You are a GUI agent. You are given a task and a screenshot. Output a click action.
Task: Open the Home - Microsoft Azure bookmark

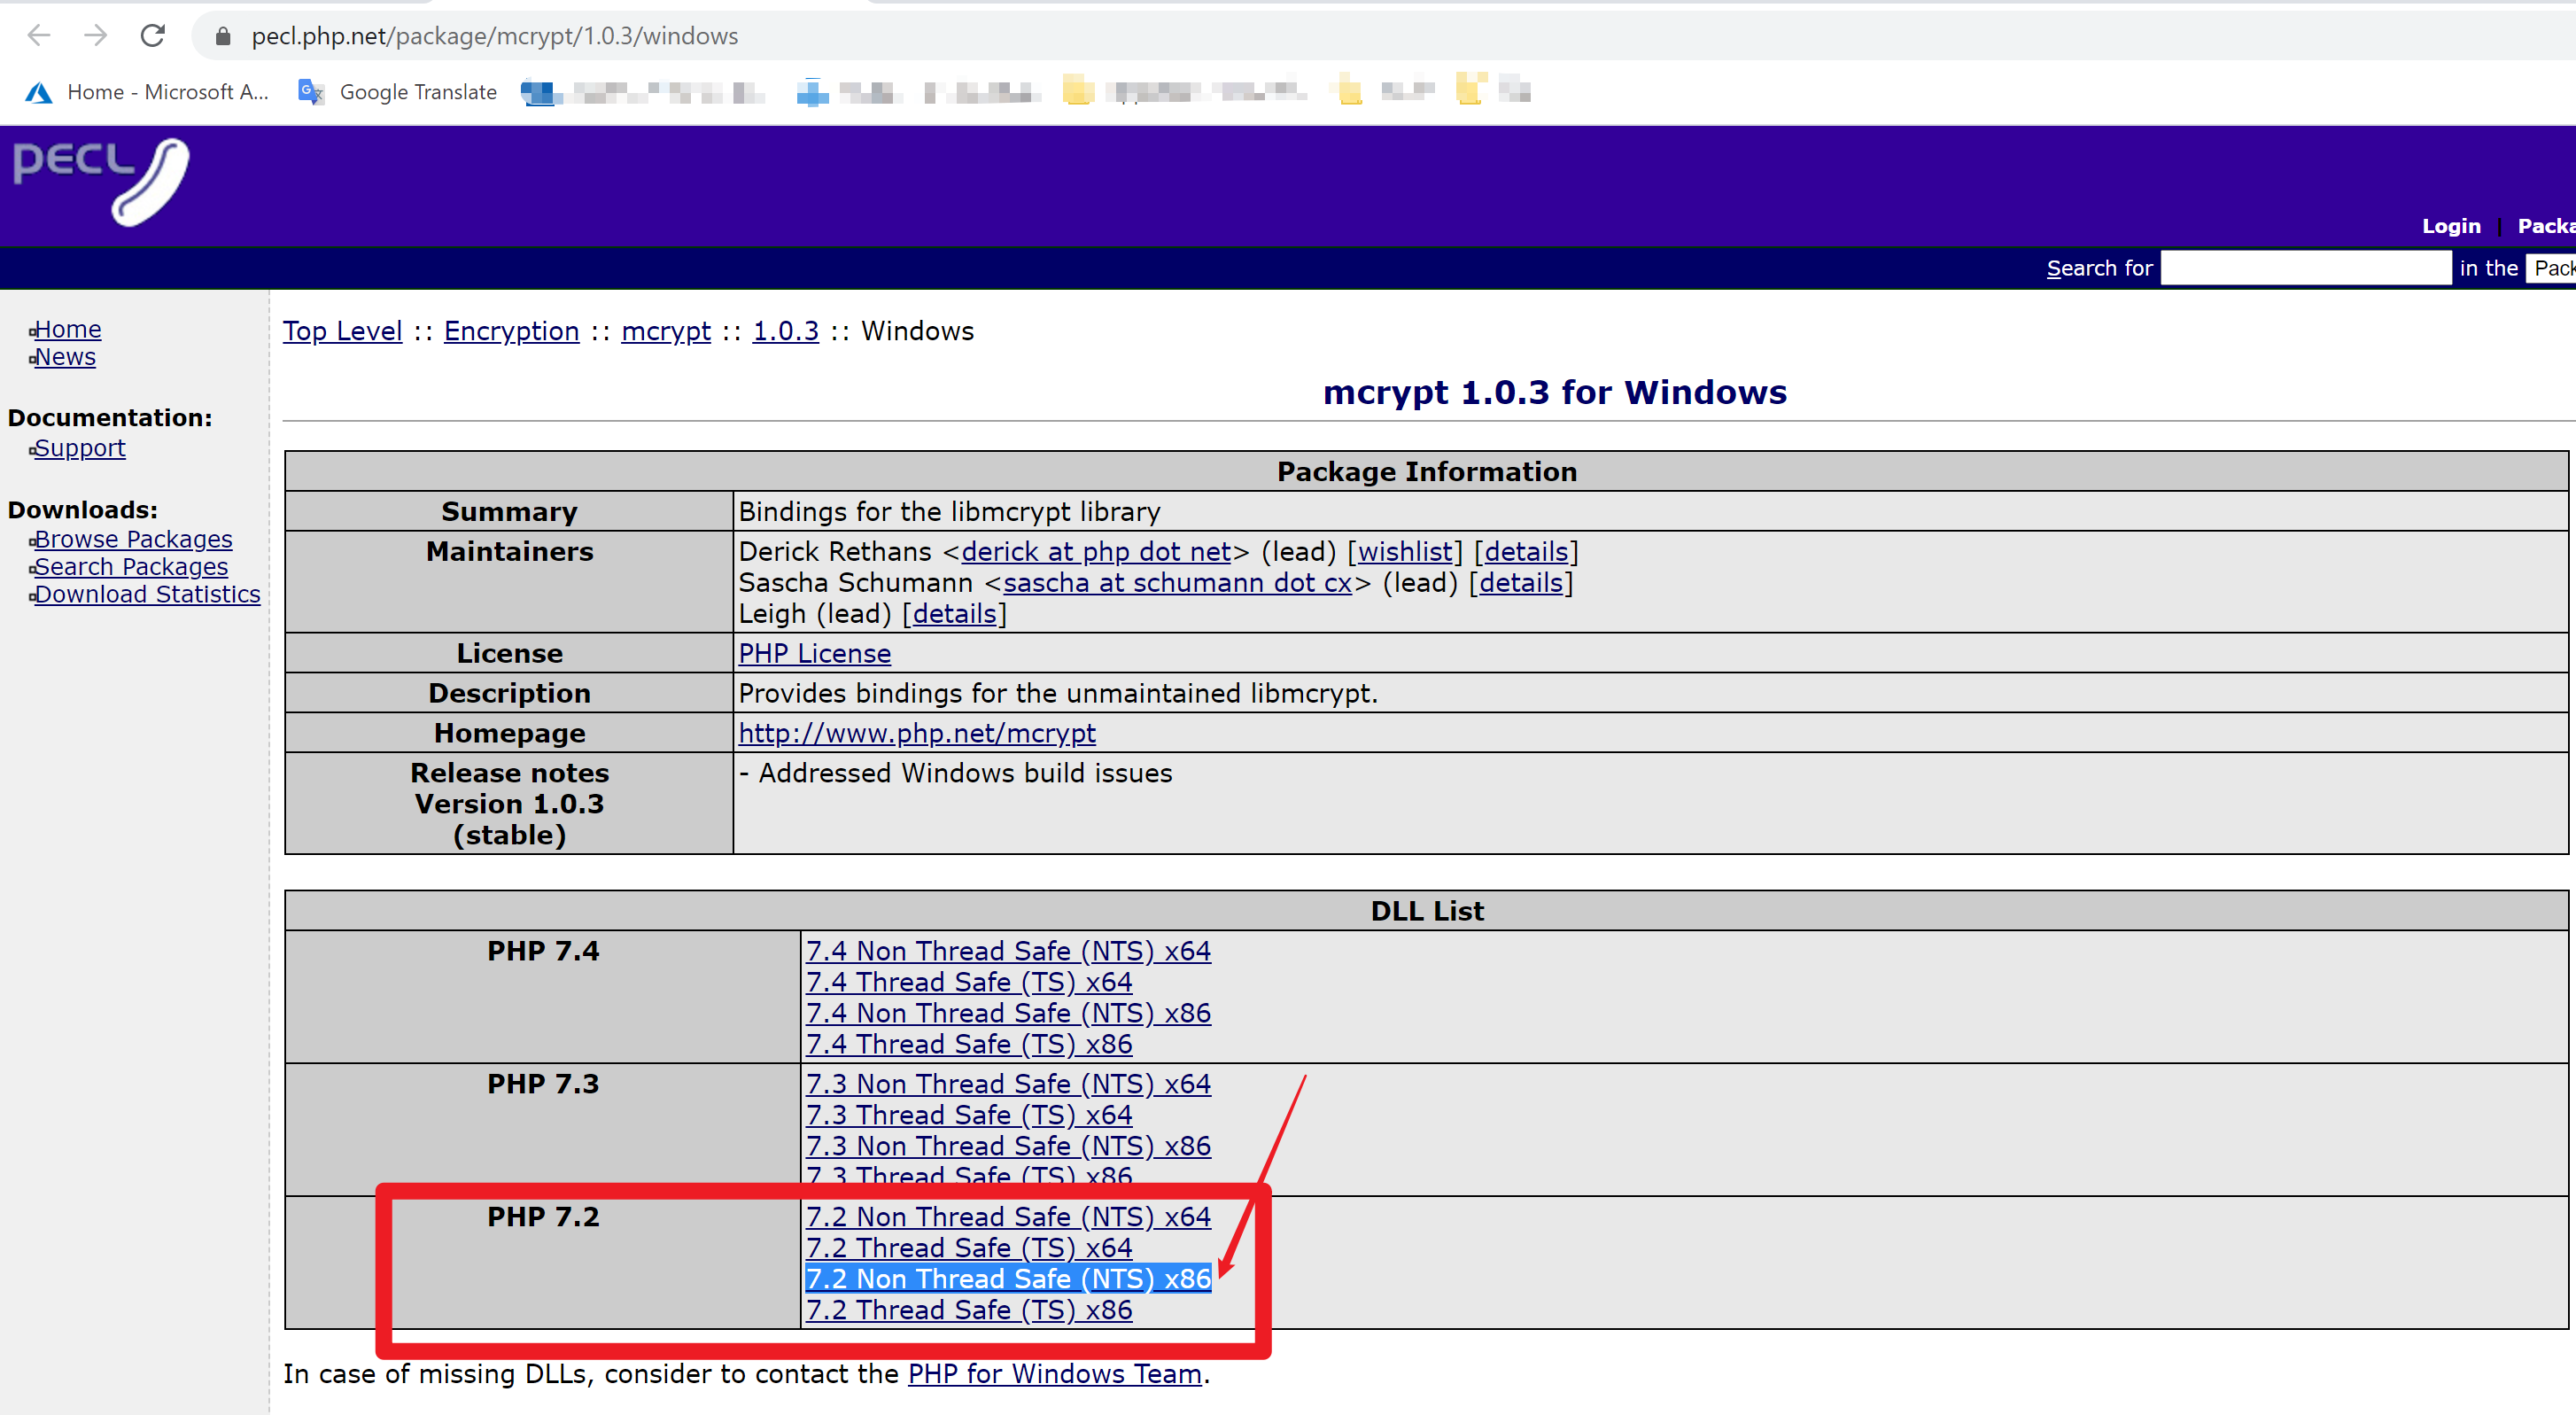147,92
